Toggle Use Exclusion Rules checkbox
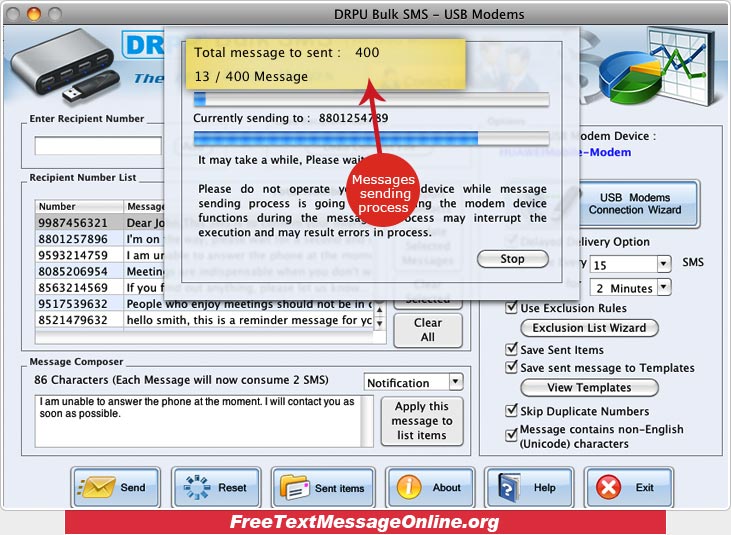This screenshot has height=535, width=731. (x=511, y=308)
